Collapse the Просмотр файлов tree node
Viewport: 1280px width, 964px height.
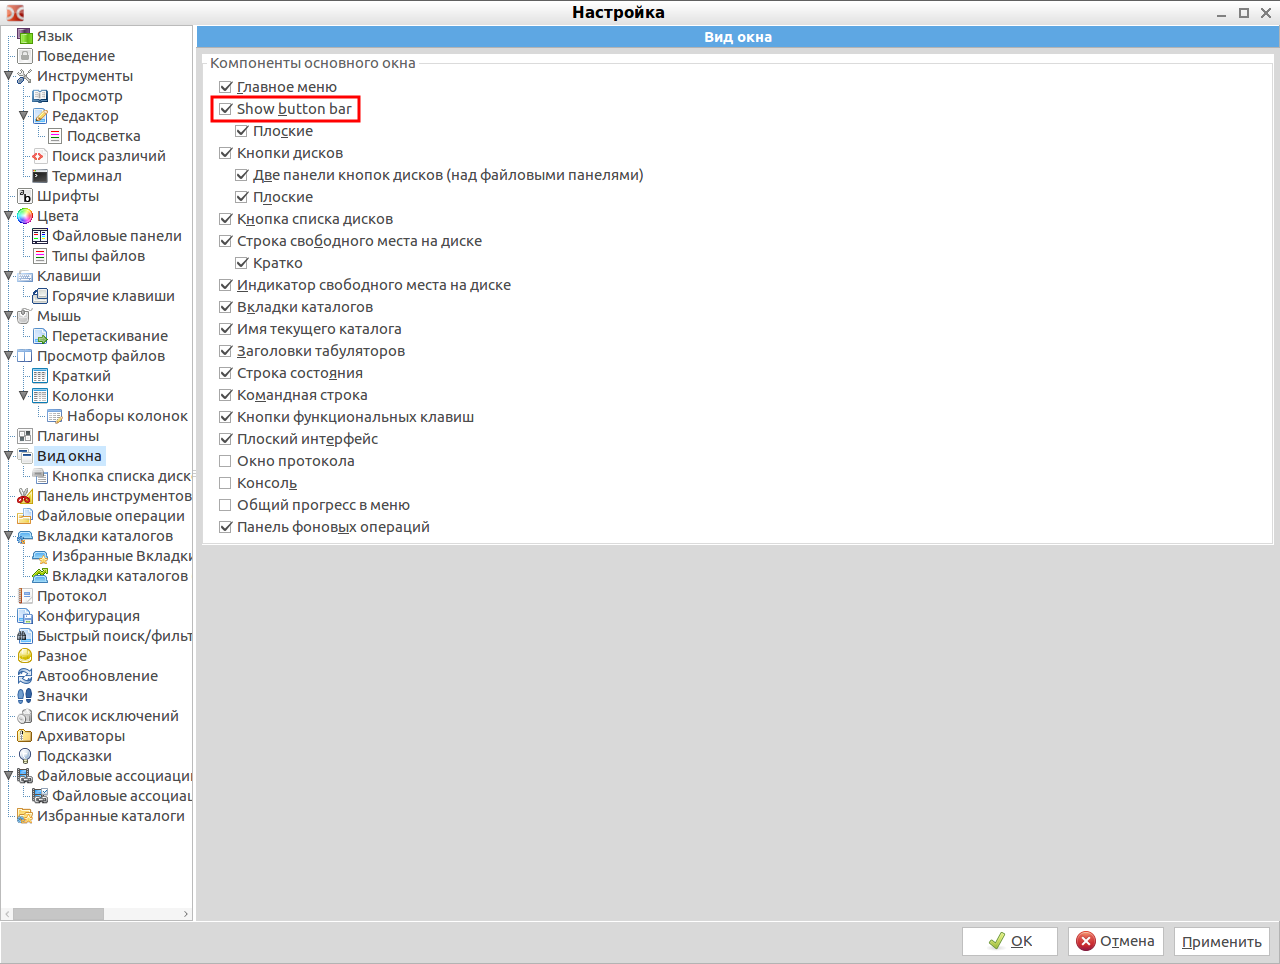[x=9, y=356]
